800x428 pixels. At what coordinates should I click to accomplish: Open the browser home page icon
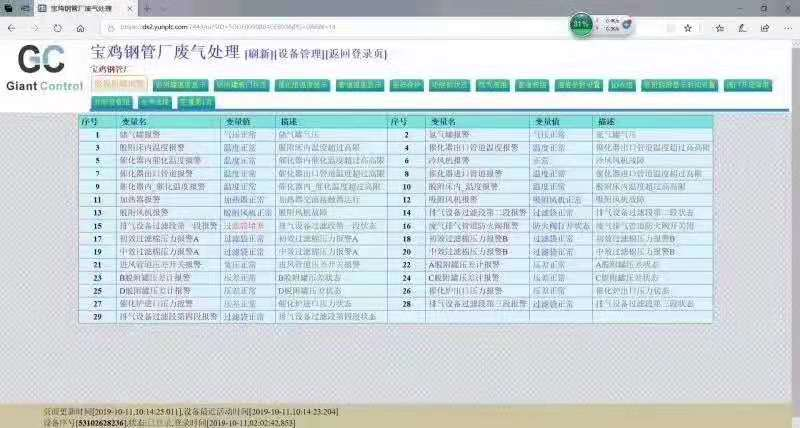tap(81, 28)
